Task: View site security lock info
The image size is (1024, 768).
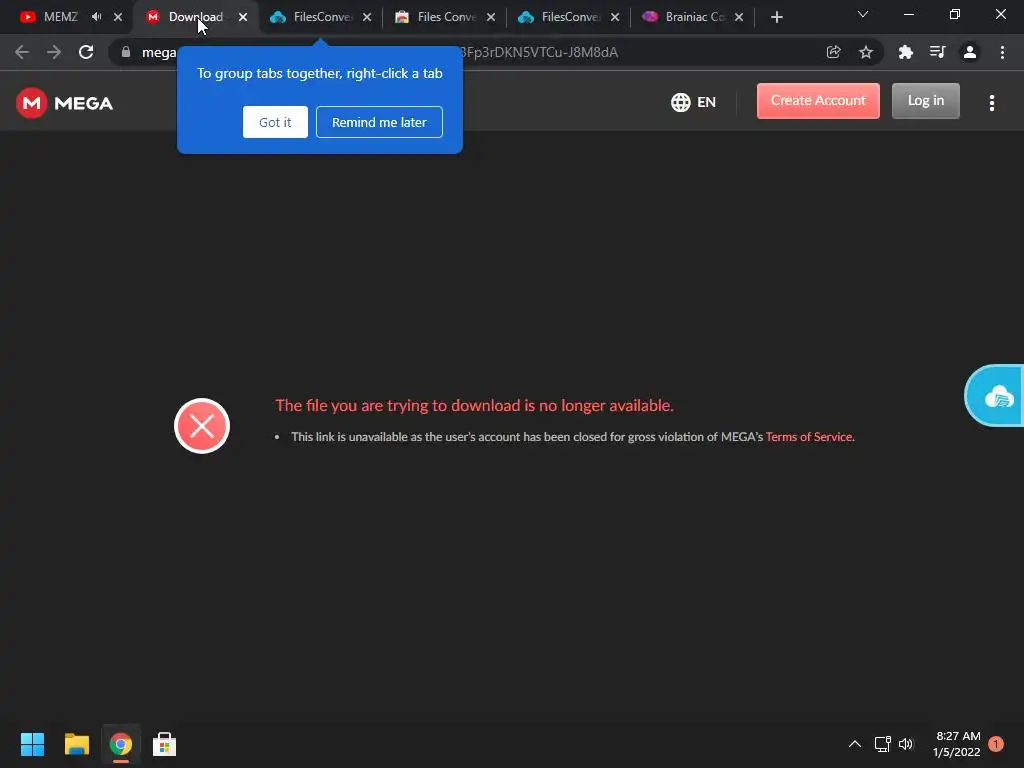Action: [x=126, y=52]
